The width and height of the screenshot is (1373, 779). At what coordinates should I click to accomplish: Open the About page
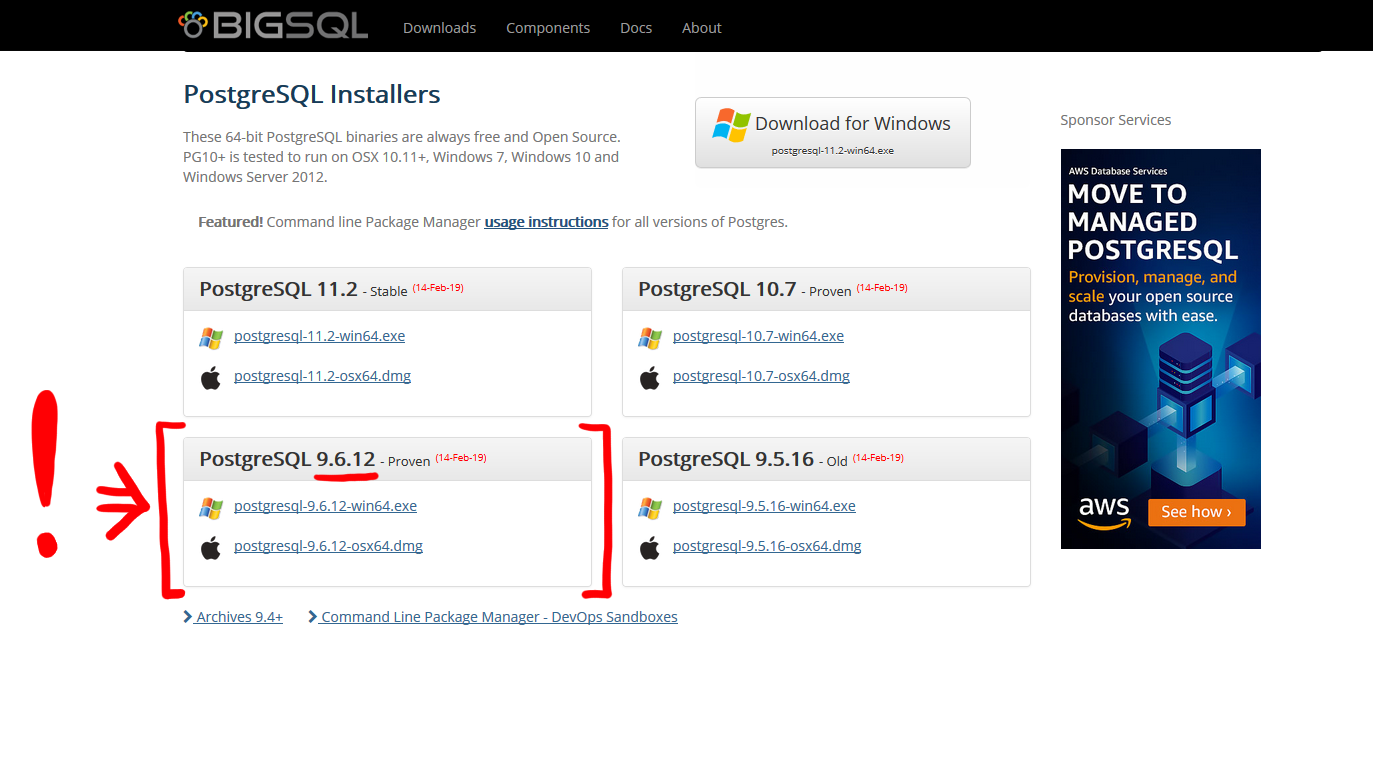[x=702, y=28]
